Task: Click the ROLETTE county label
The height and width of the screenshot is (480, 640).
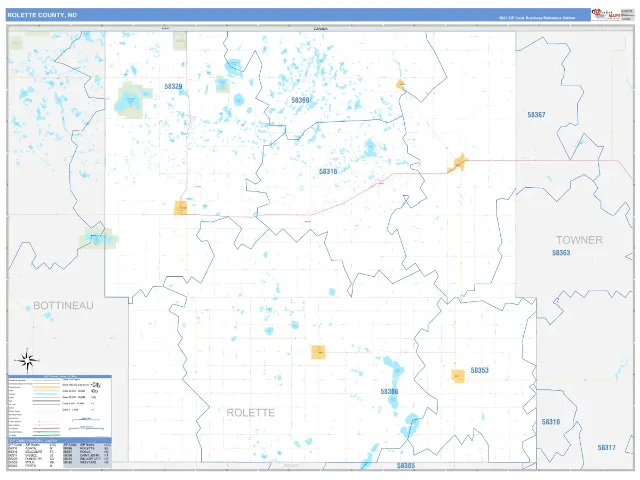Action: [x=251, y=413]
